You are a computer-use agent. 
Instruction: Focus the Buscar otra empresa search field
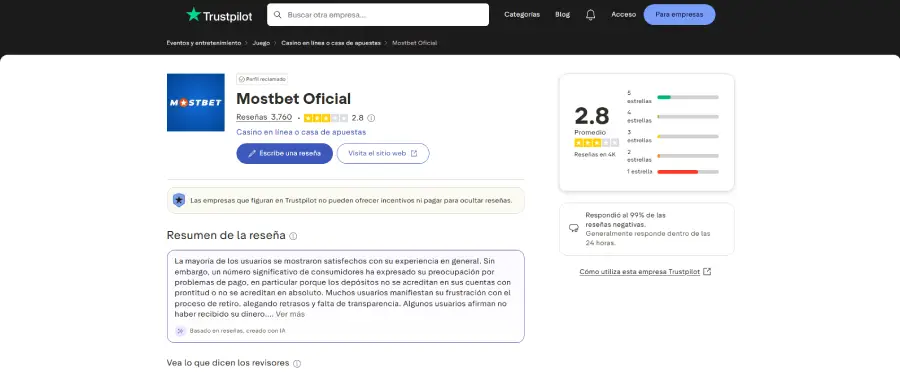point(378,15)
